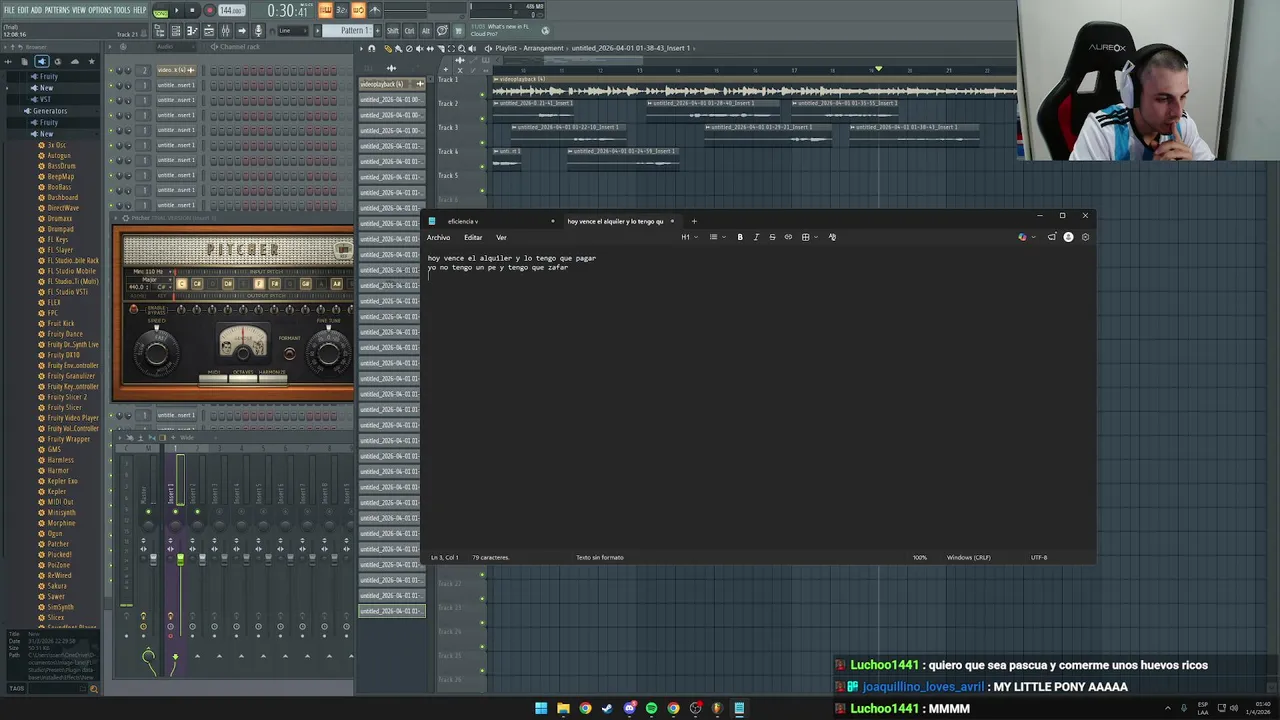Select the BassDrum generator in browser
The width and height of the screenshot is (1280, 720).
pyautogui.click(x=60, y=166)
